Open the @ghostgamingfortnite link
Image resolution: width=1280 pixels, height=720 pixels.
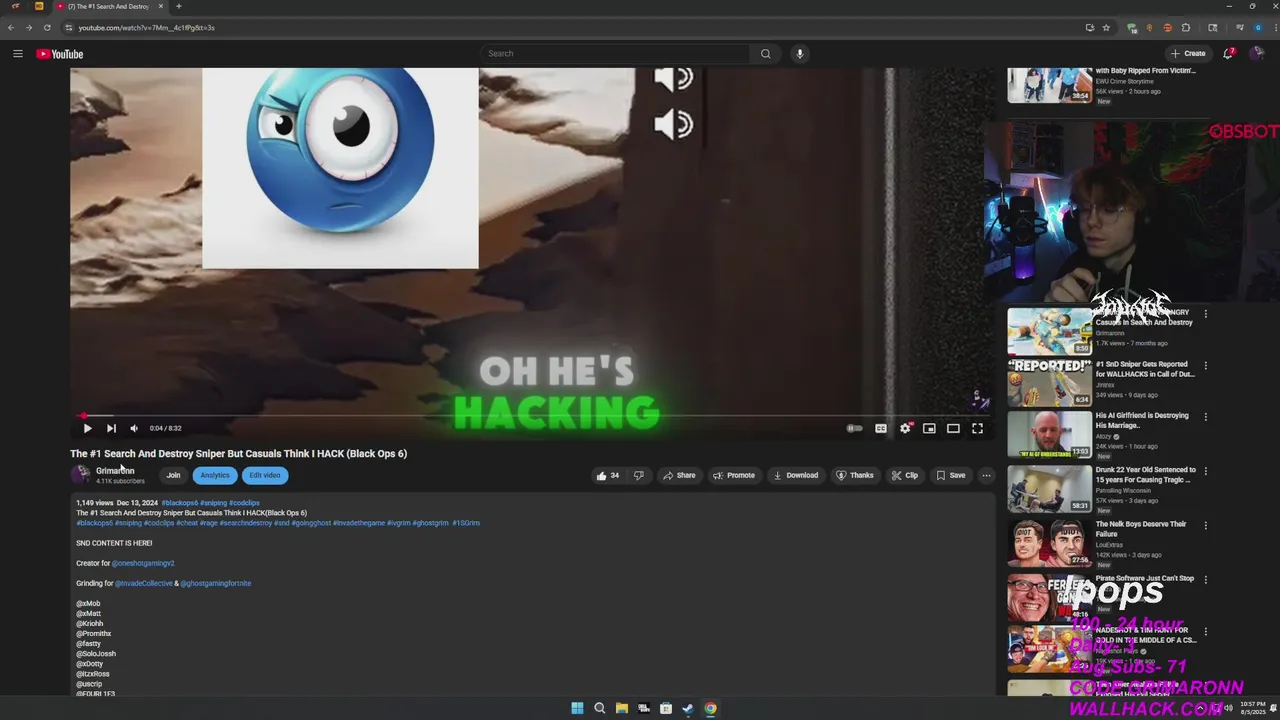(x=216, y=583)
